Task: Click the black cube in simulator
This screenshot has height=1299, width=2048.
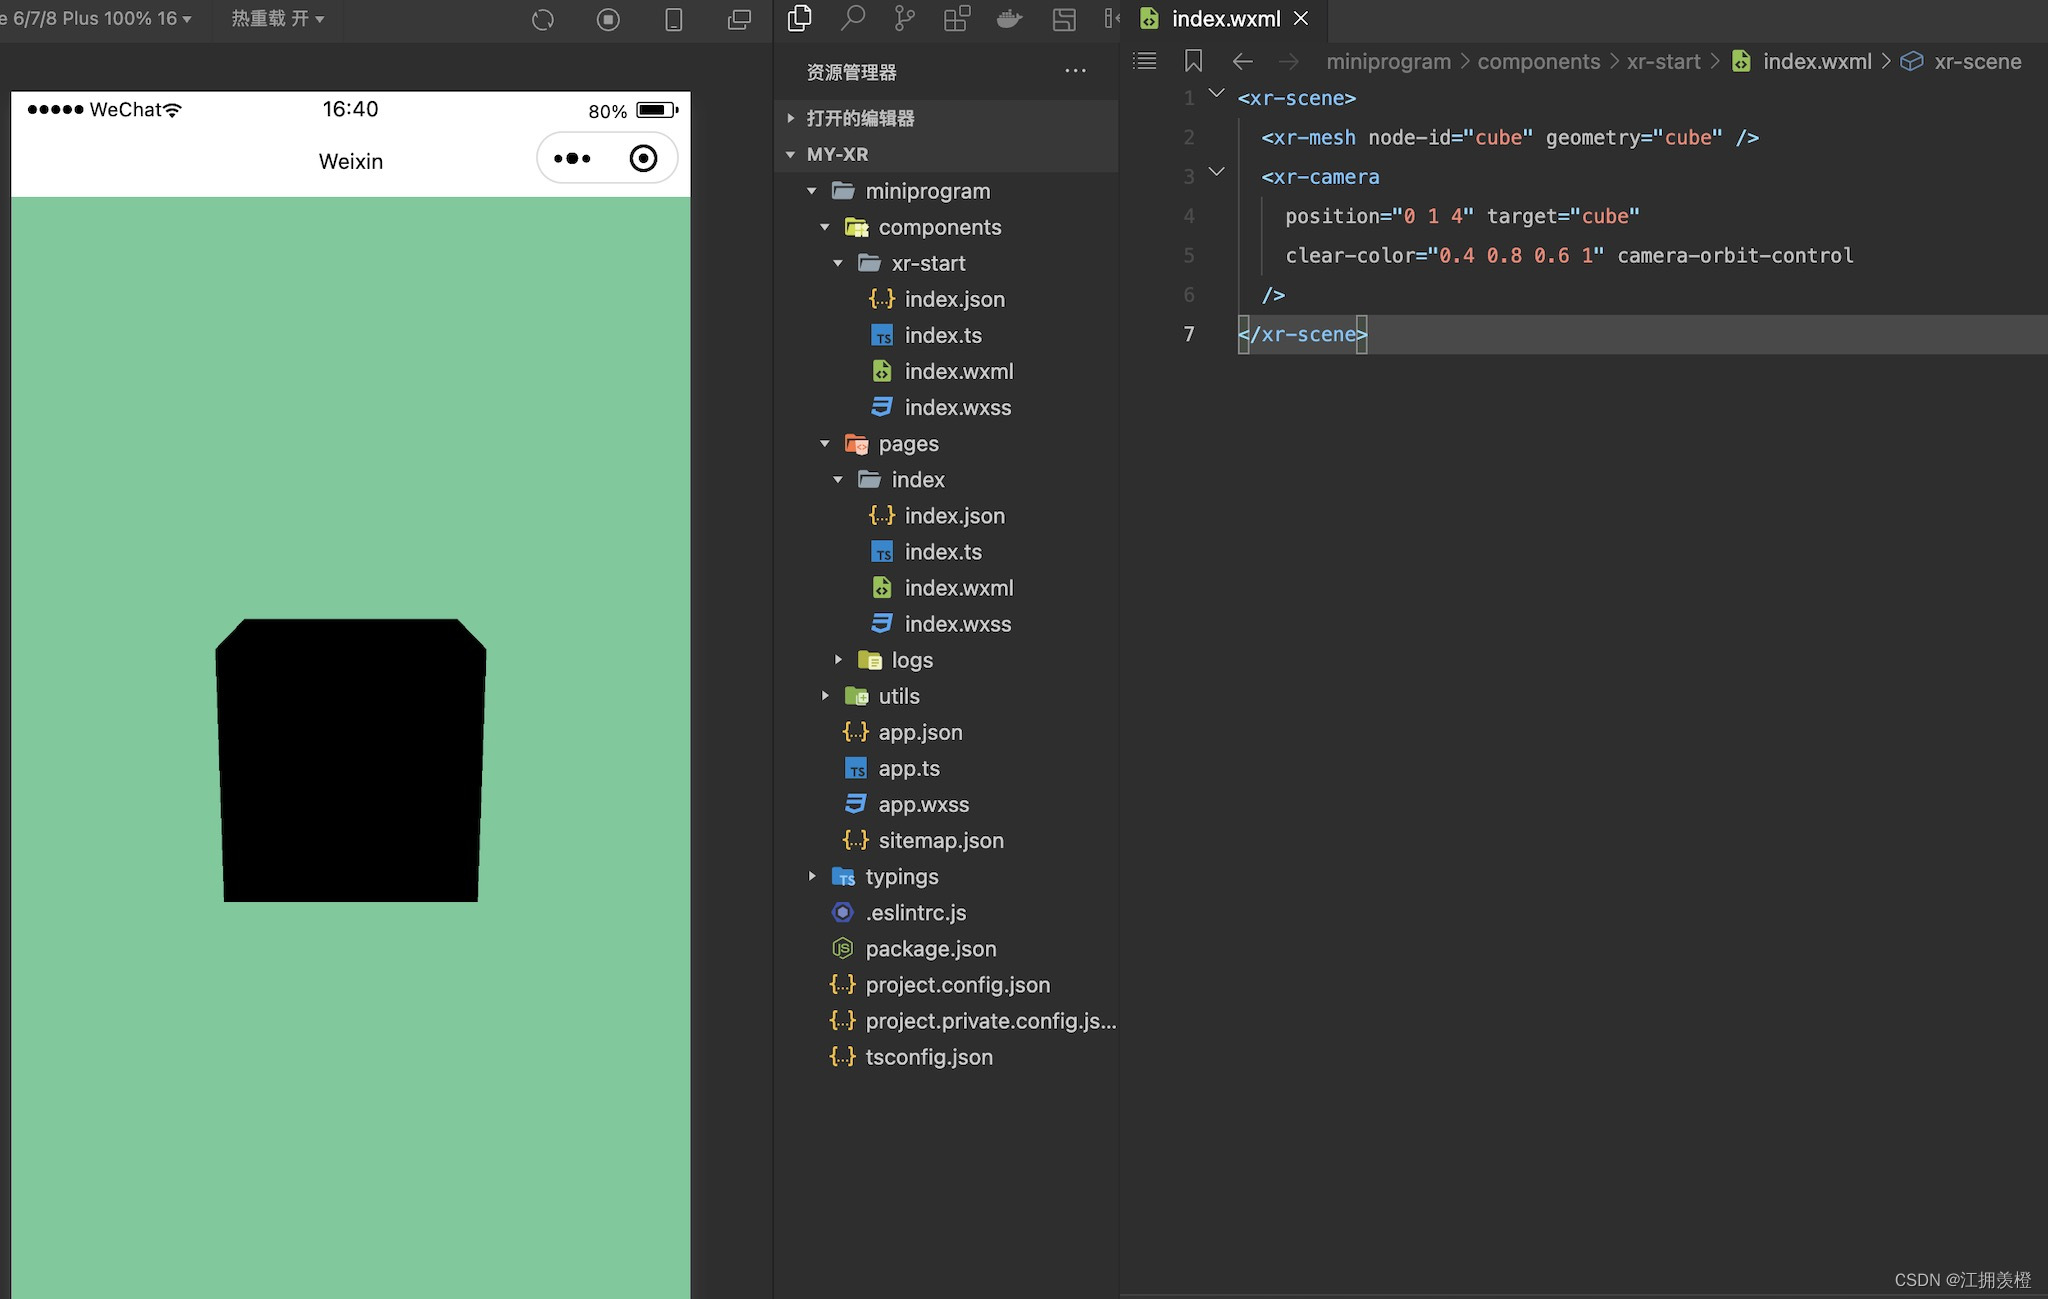Action: 350,760
